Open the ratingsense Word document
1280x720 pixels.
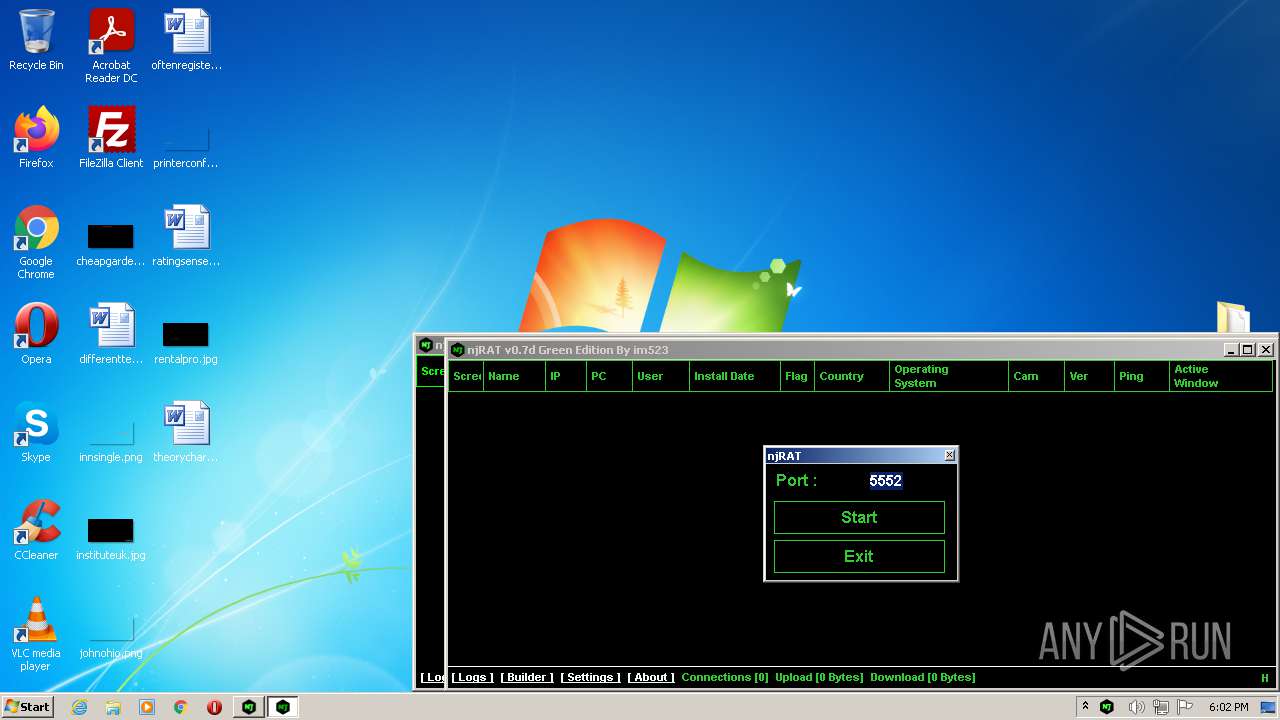tap(186, 236)
